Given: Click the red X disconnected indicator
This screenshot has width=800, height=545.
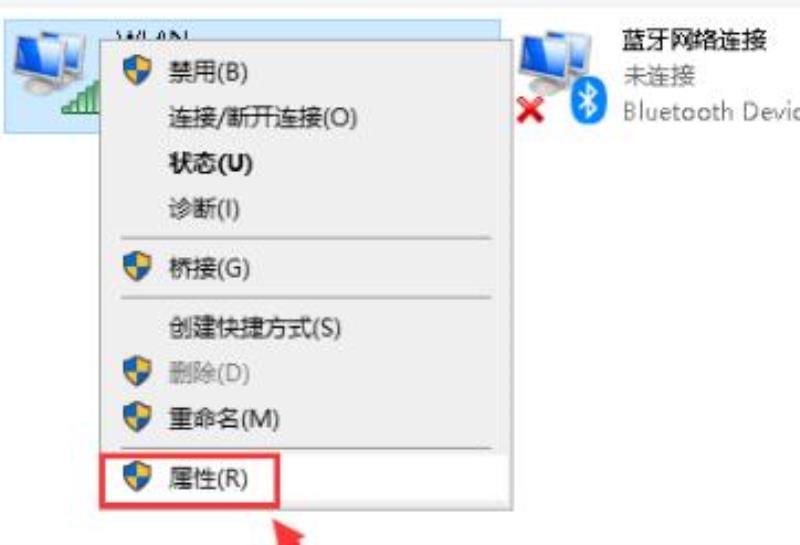Looking at the screenshot, I should pyautogui.click(x=530, y=110).
